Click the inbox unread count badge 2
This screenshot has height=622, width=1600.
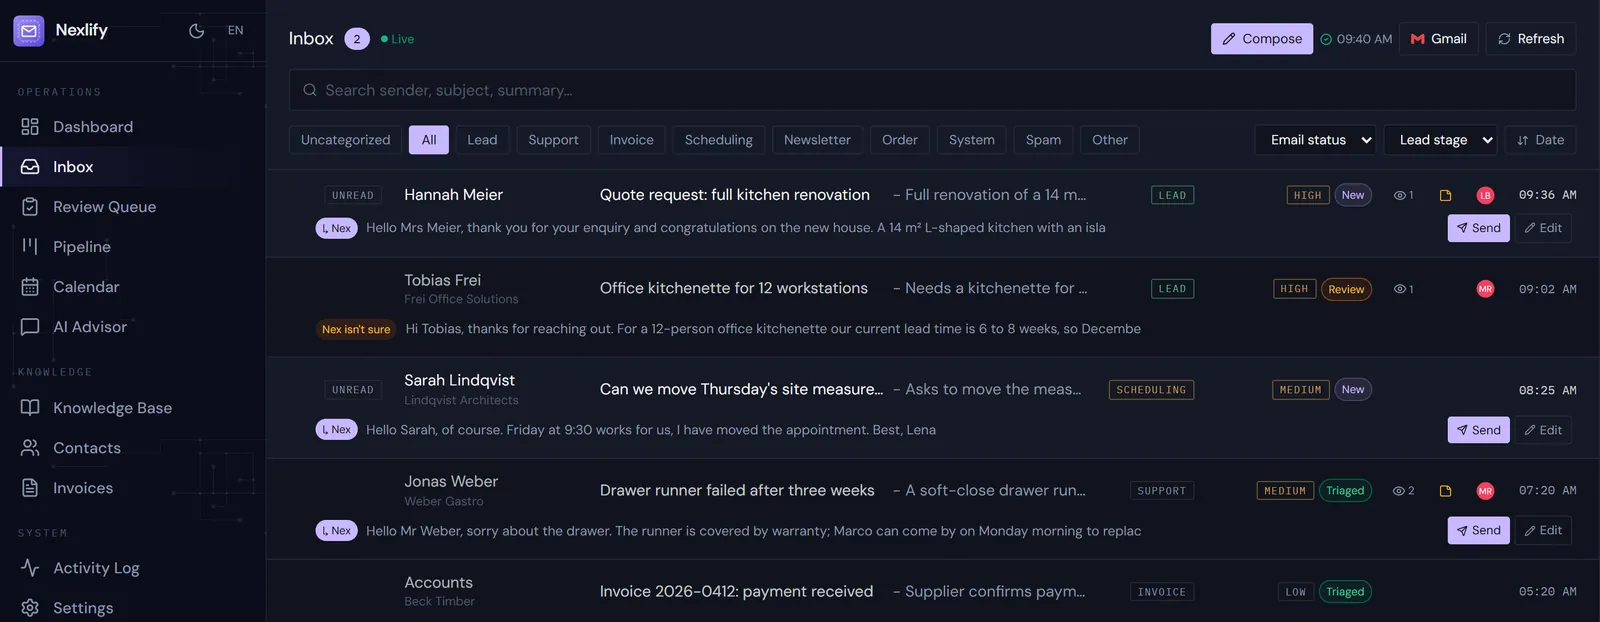[x=357, y=39]
